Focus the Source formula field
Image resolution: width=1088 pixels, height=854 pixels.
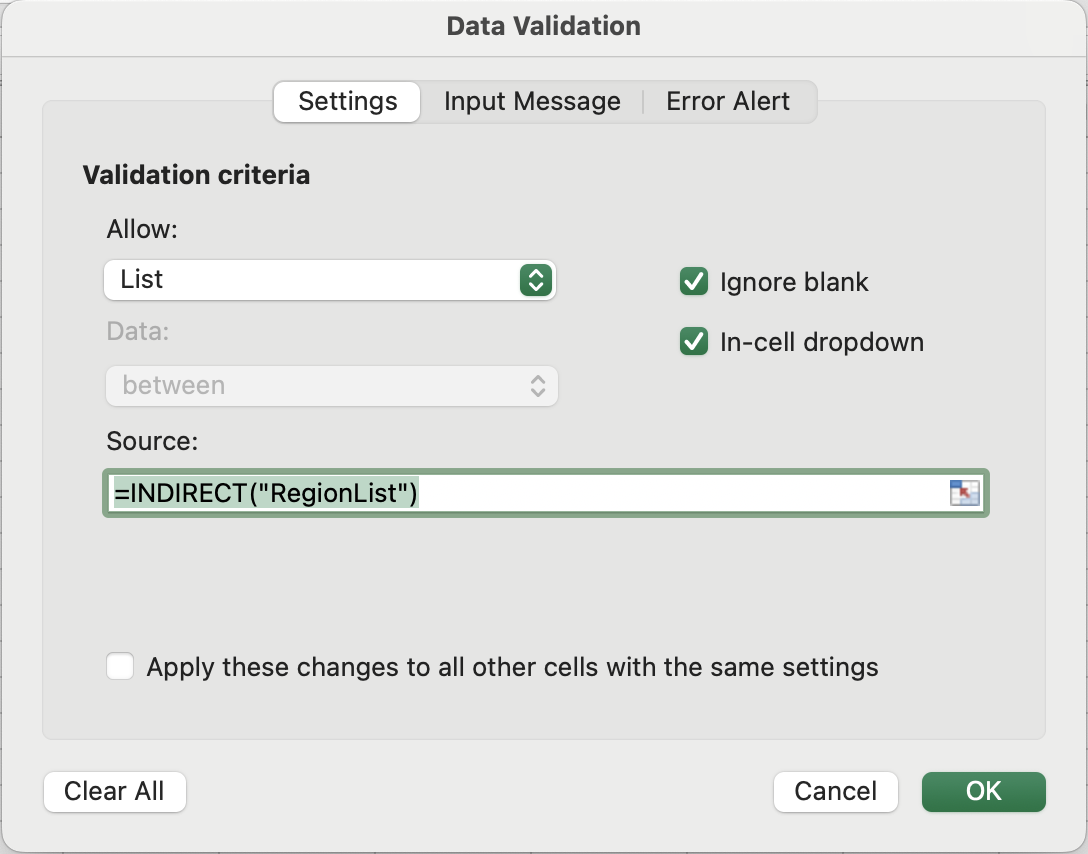pyautogui.click(x=546, y=493)
